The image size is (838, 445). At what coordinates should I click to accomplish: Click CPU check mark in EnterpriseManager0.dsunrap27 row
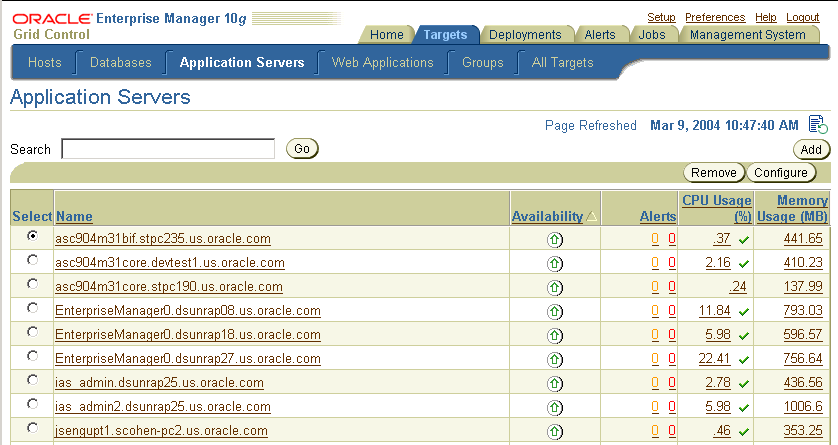coord(743,360)
